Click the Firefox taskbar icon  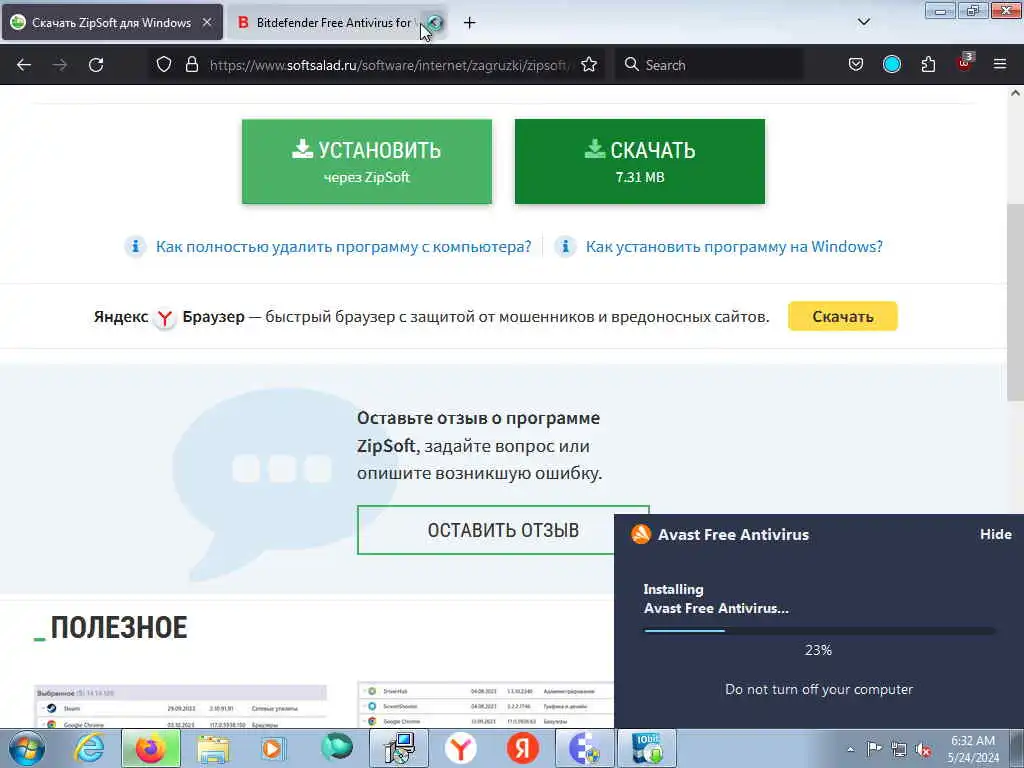coord(151,748)
